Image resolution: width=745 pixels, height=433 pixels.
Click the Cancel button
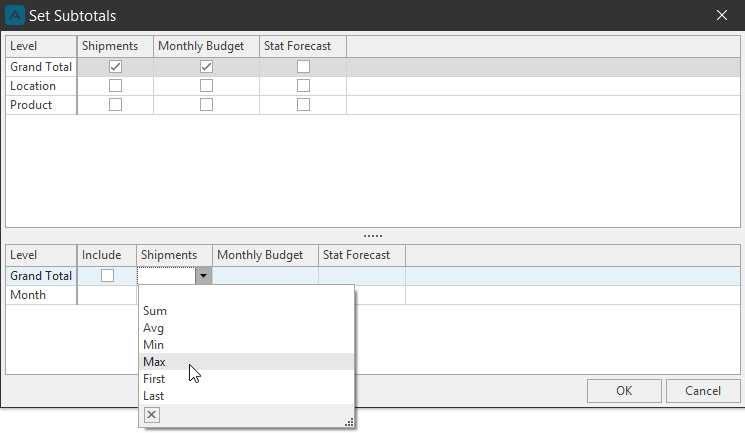(x=703, y=391)
